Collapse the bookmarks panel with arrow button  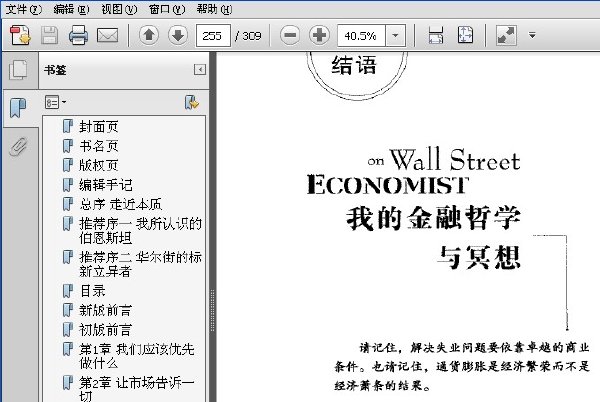[x=200, y=70]
